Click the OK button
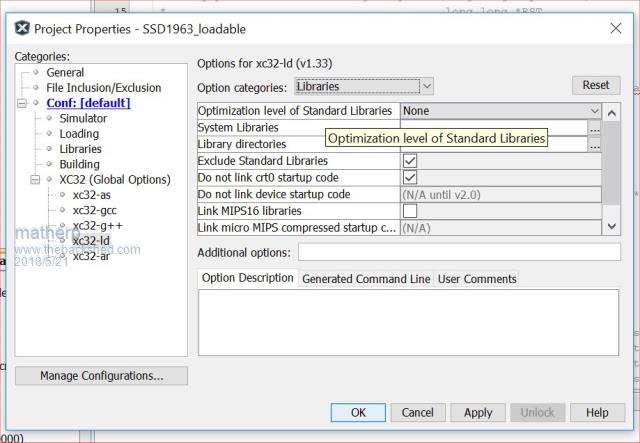 (358, 412)
